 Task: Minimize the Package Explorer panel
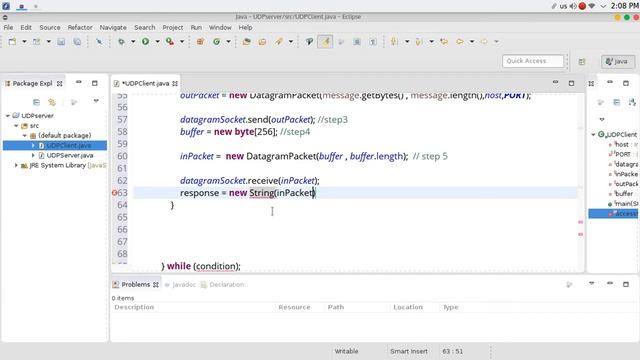(78, 82)
